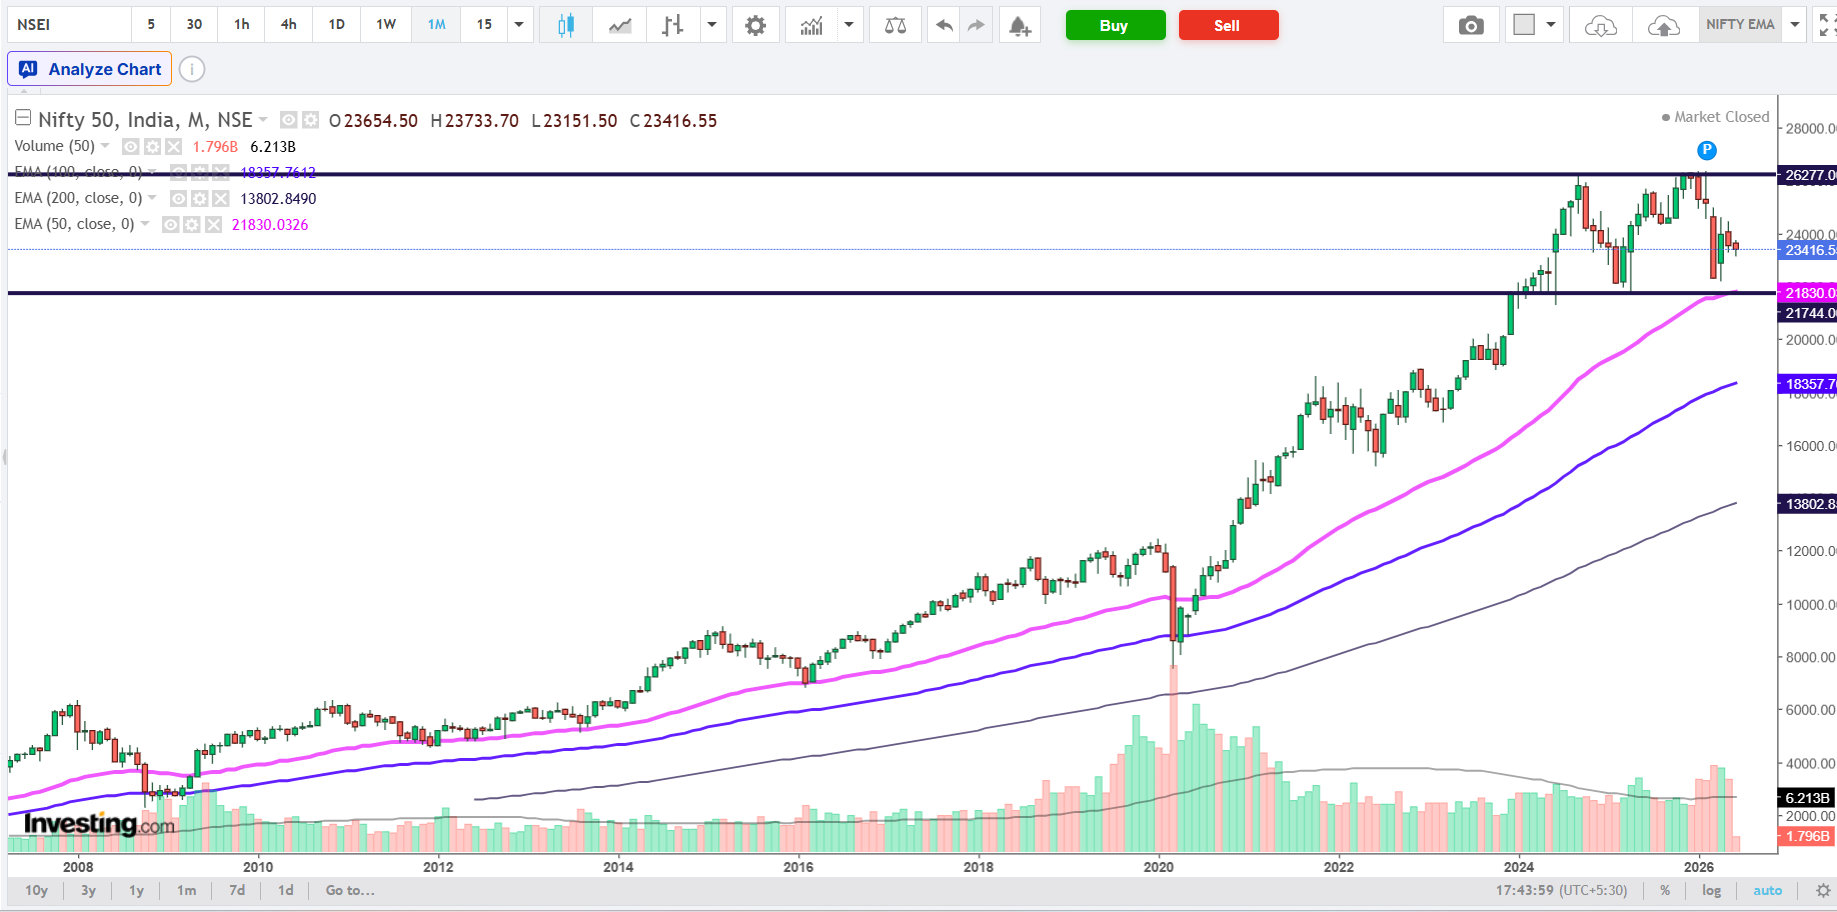
Task: Open Analyze Chart info icon
Action: [192, 69]
